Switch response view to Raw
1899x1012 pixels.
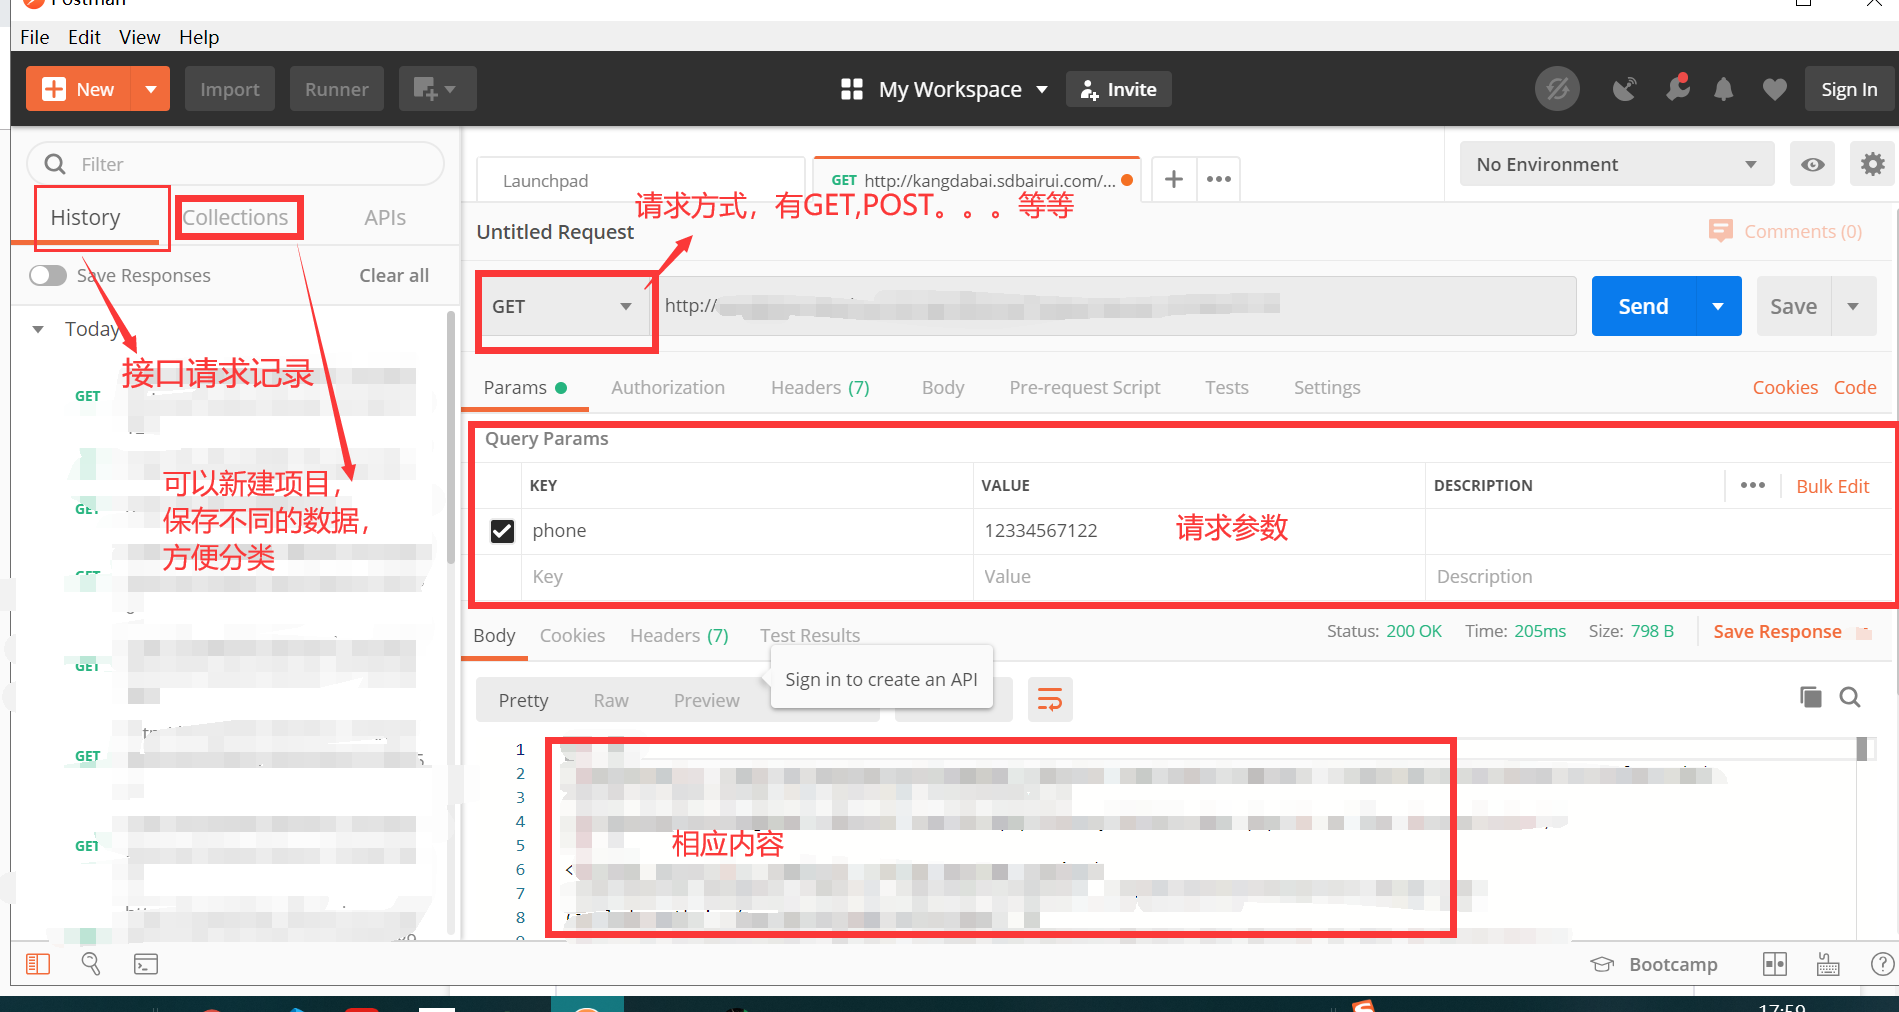click(611, 700)
